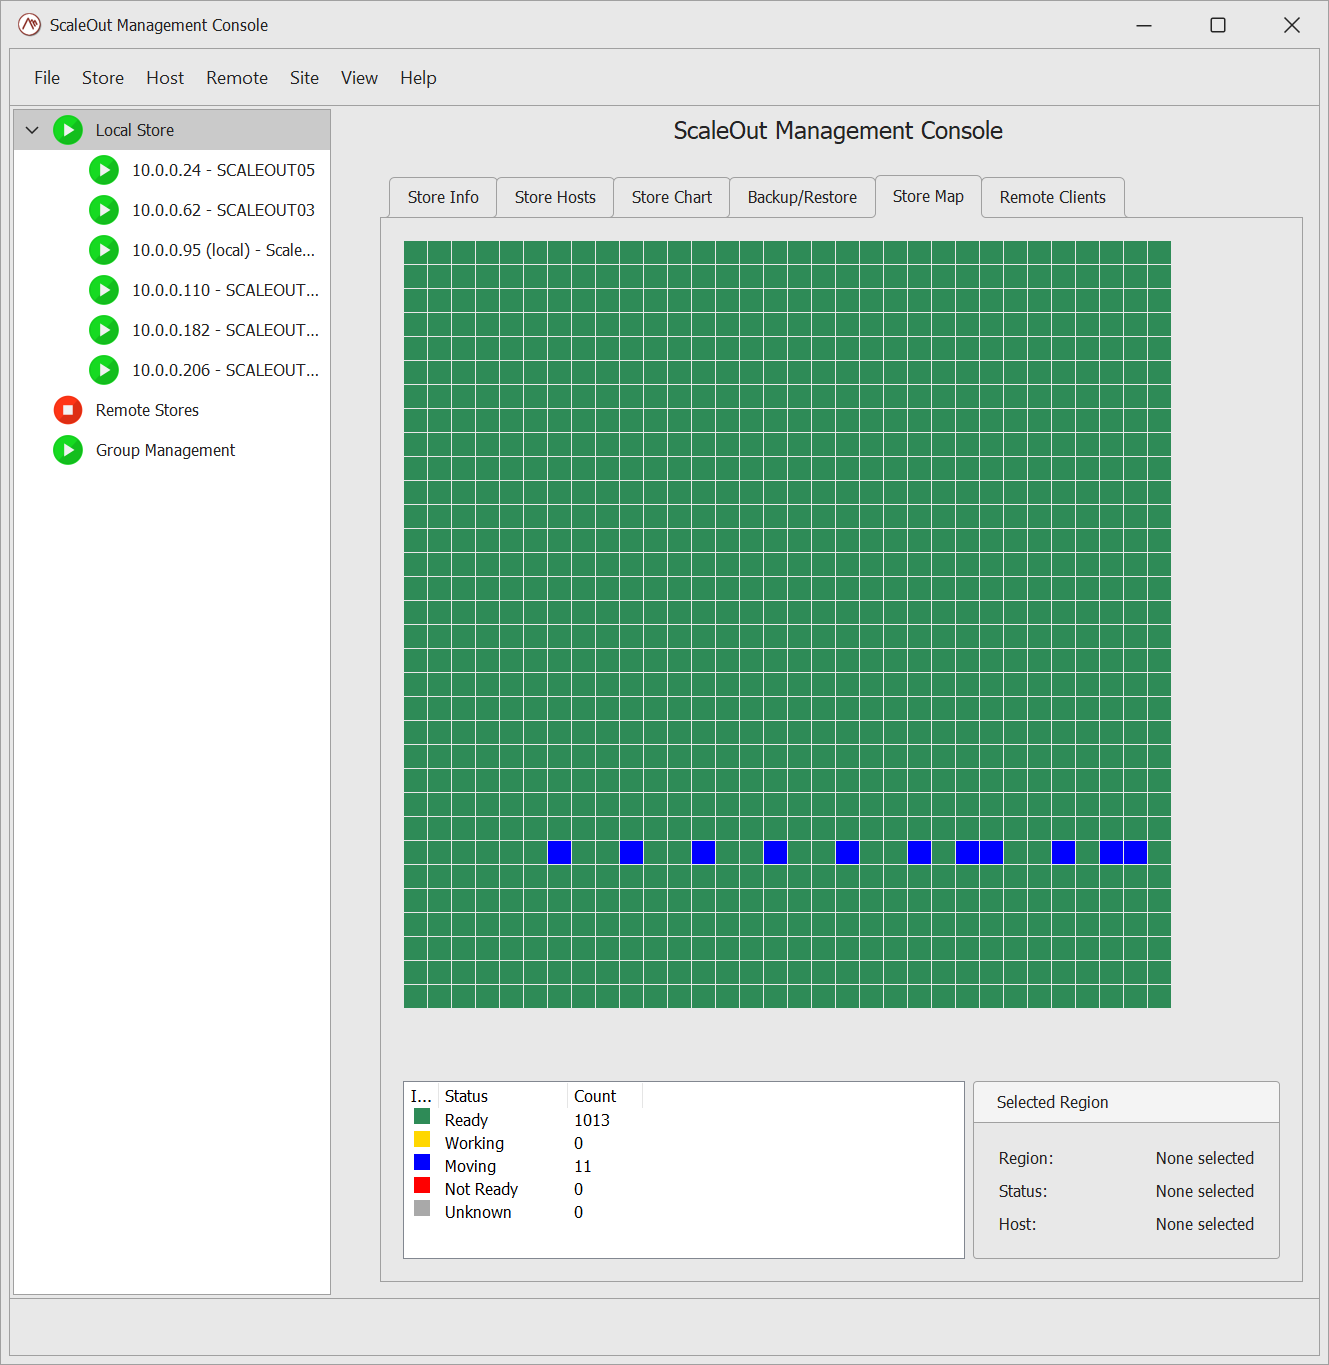Click status icon beside 10.0.0.206 host

click(104, 370)
